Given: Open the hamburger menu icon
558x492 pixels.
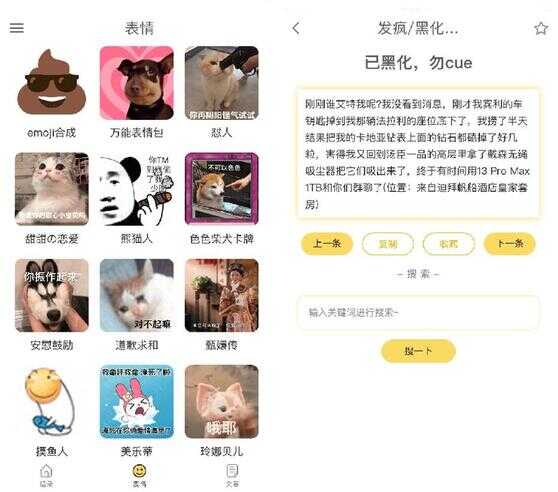Looking at the screenshot, I should pos(16,28).
